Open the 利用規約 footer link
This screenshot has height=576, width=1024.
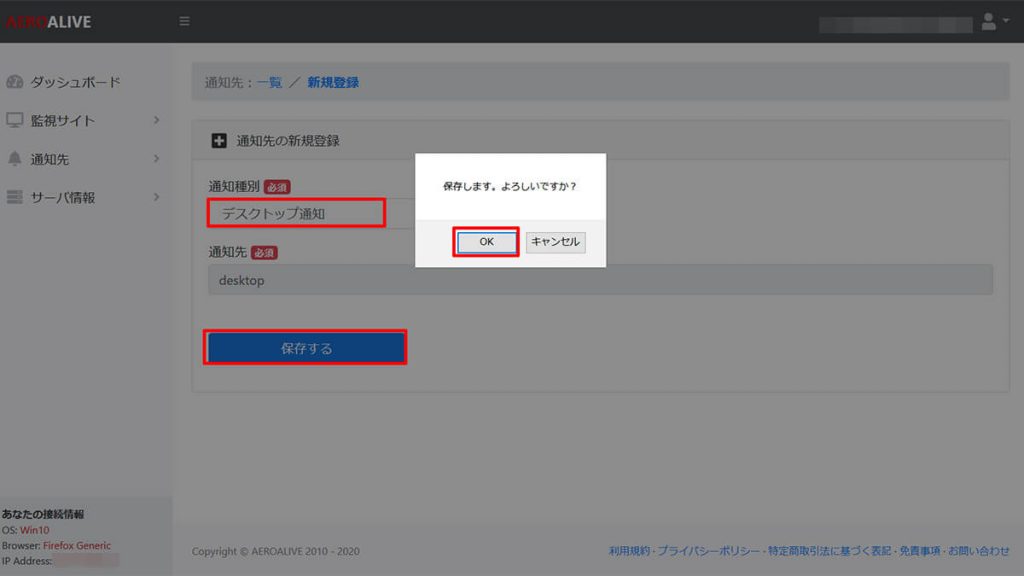[629, 551]
